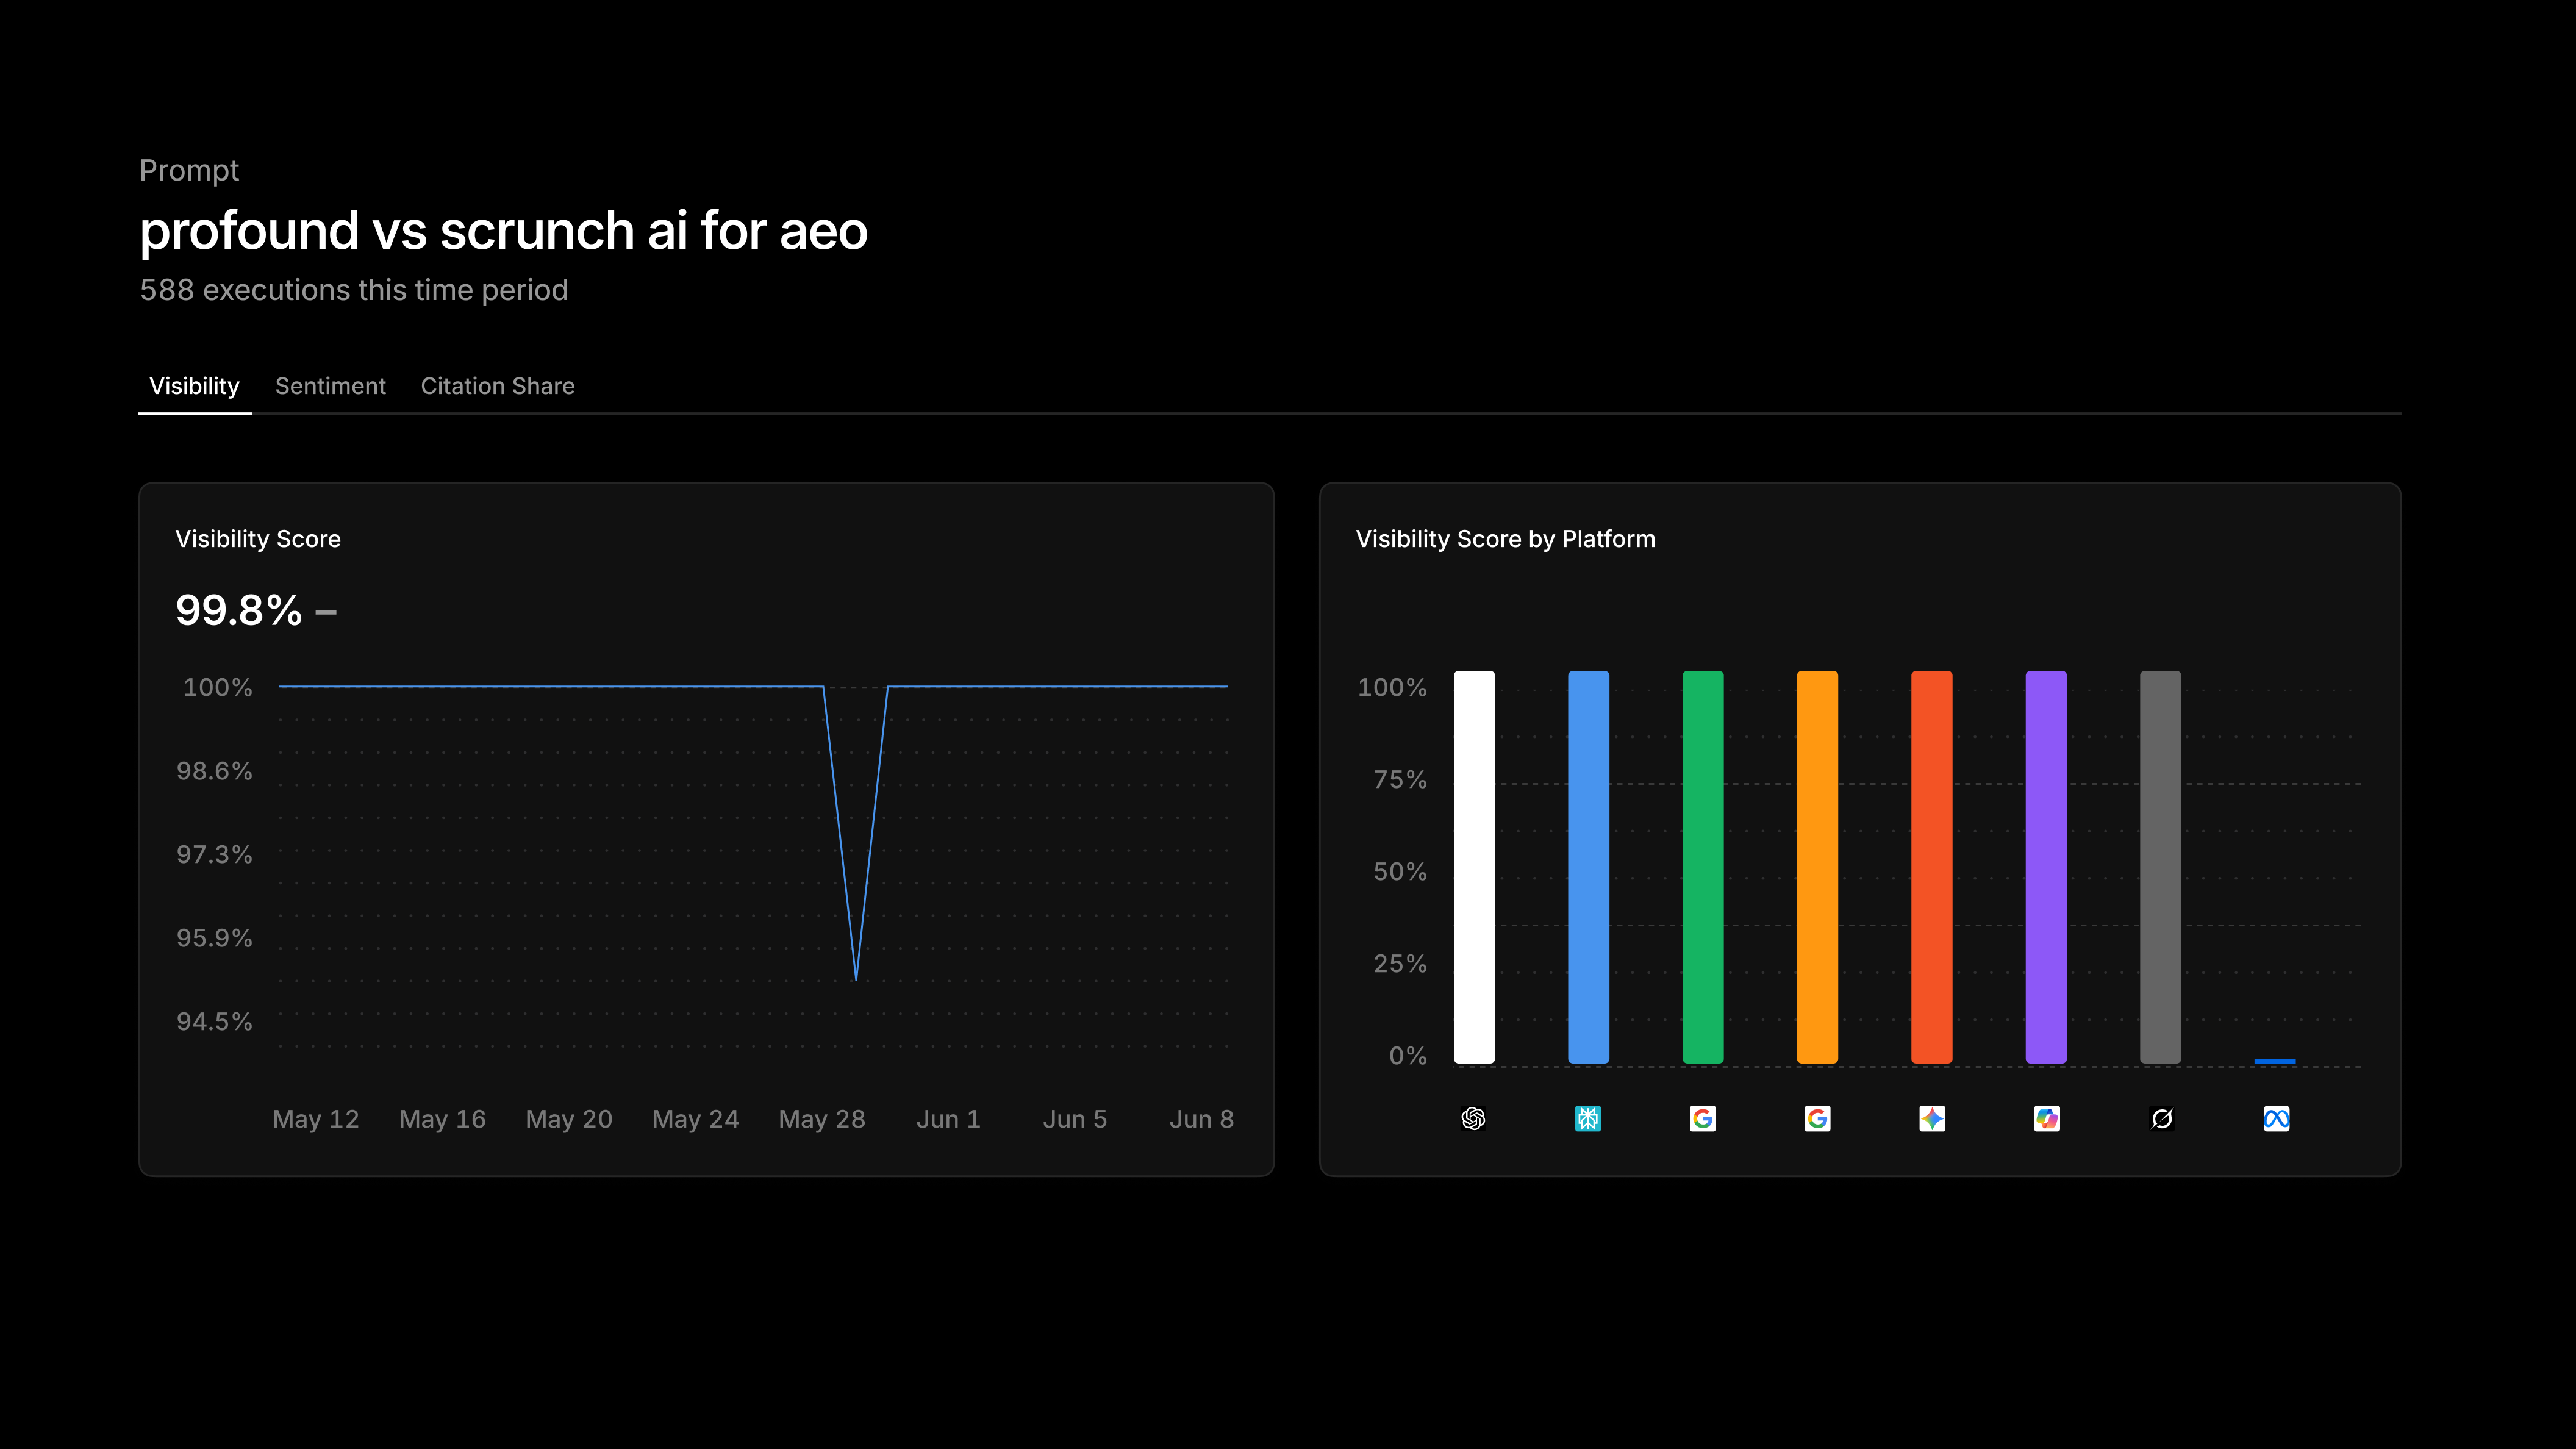Click the "100%" label in the line chart
The height and width of the screenshot is (1449, 2576).
coord(218,687)
